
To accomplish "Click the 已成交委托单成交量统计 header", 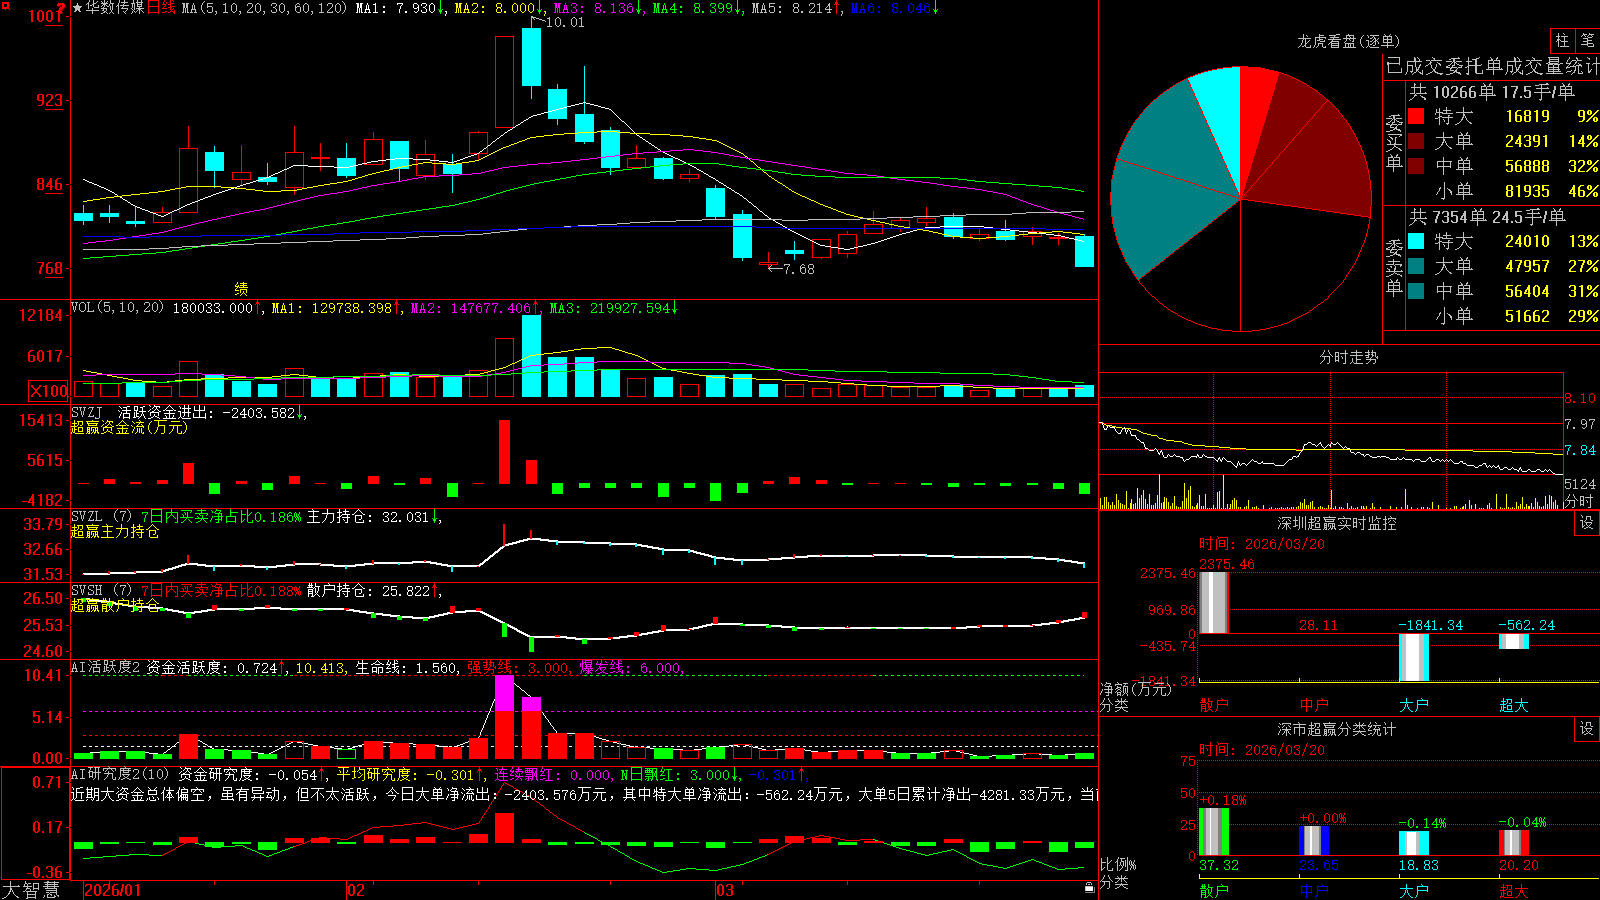I will click(1492, 66).
